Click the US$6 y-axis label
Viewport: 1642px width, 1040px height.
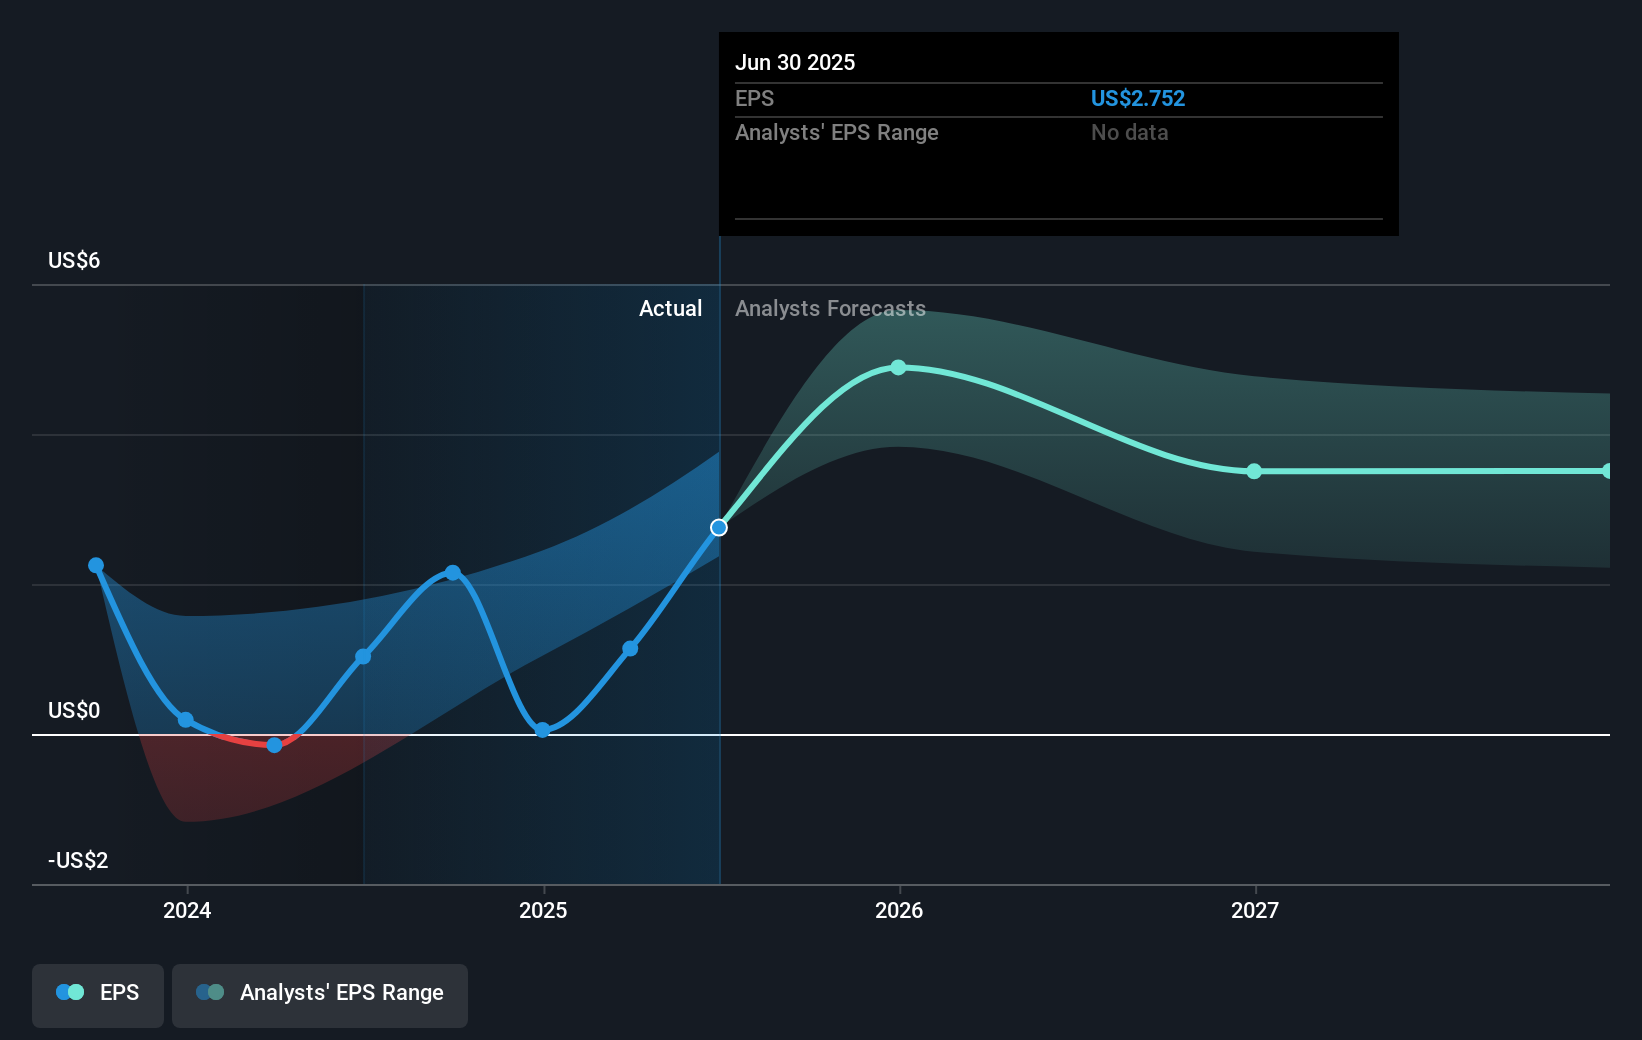tap(74, 260)
